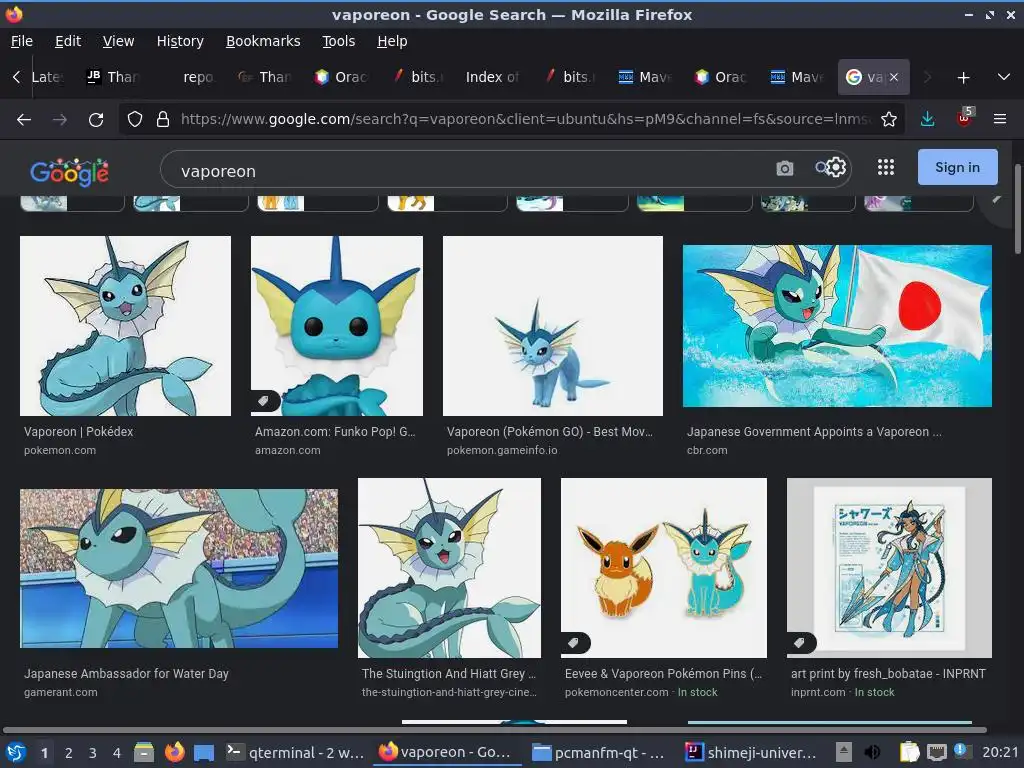Open the tracking protection shield icon
Image resolution: width=1024 pixels, height=768 pixels.
135,119
